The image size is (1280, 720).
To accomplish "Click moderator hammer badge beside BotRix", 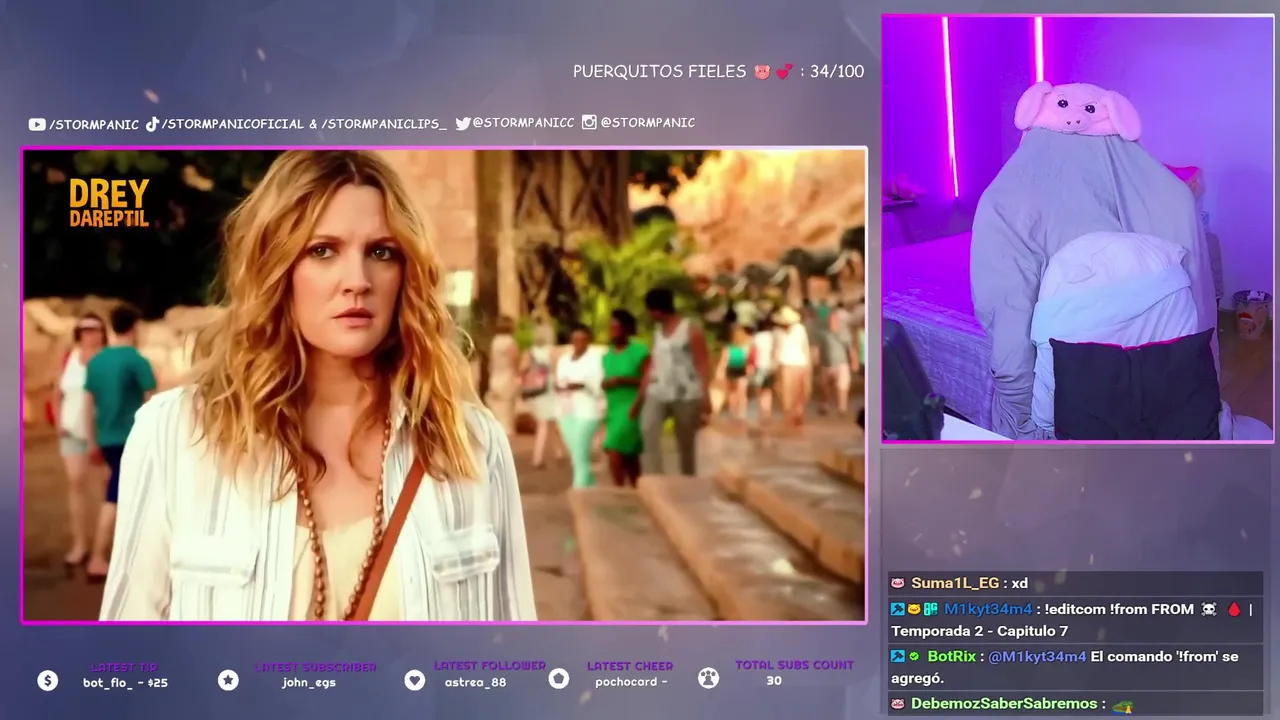I will click(x=898, y=657).
